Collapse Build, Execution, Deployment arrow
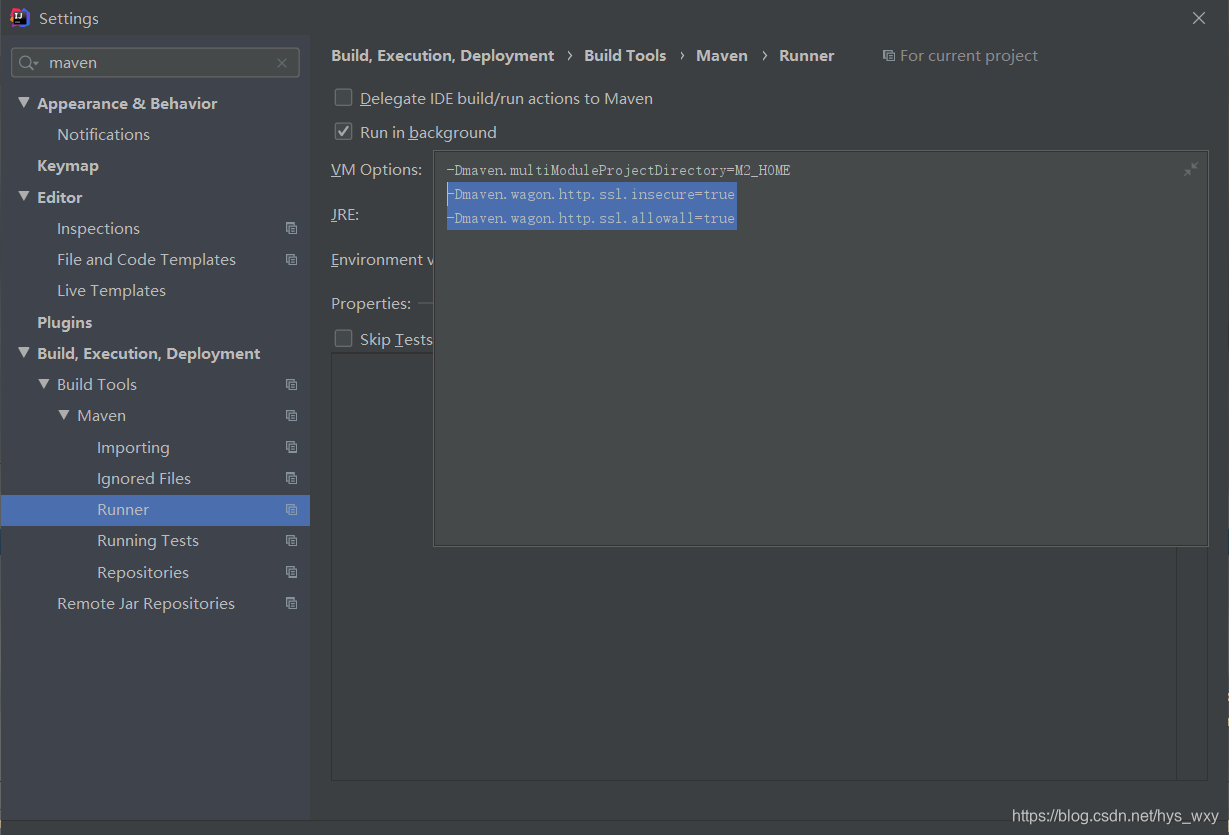 click(24, 353)
